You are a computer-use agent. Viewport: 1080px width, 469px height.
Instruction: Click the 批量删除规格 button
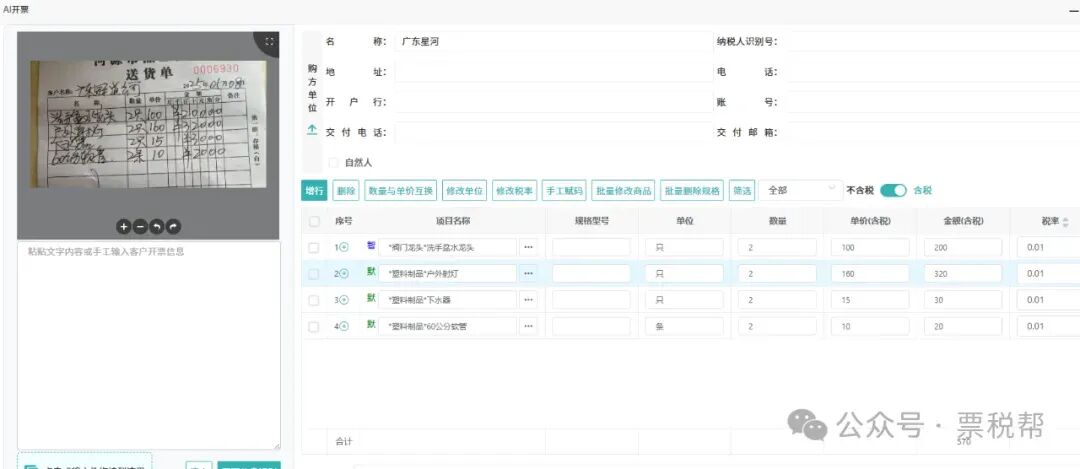pos(692,191)
